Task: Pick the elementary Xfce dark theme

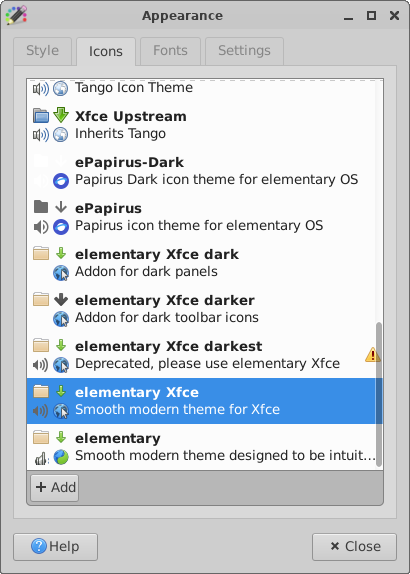Action: (204, 263)
